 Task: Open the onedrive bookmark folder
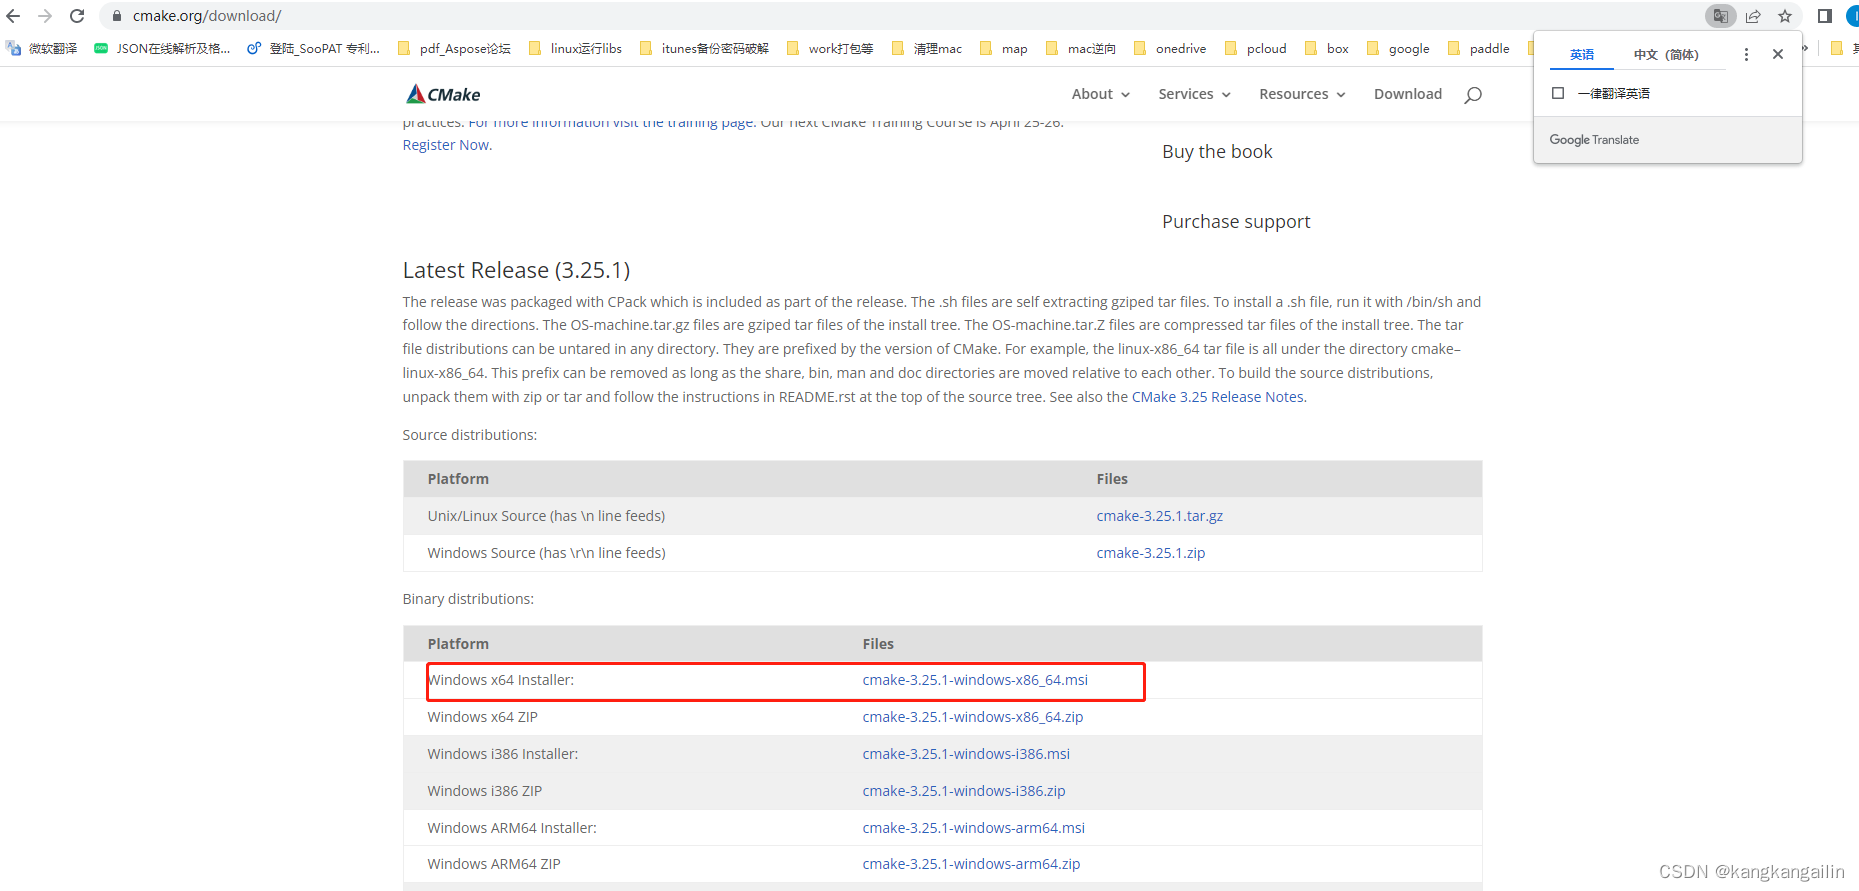click(1169, 48)
